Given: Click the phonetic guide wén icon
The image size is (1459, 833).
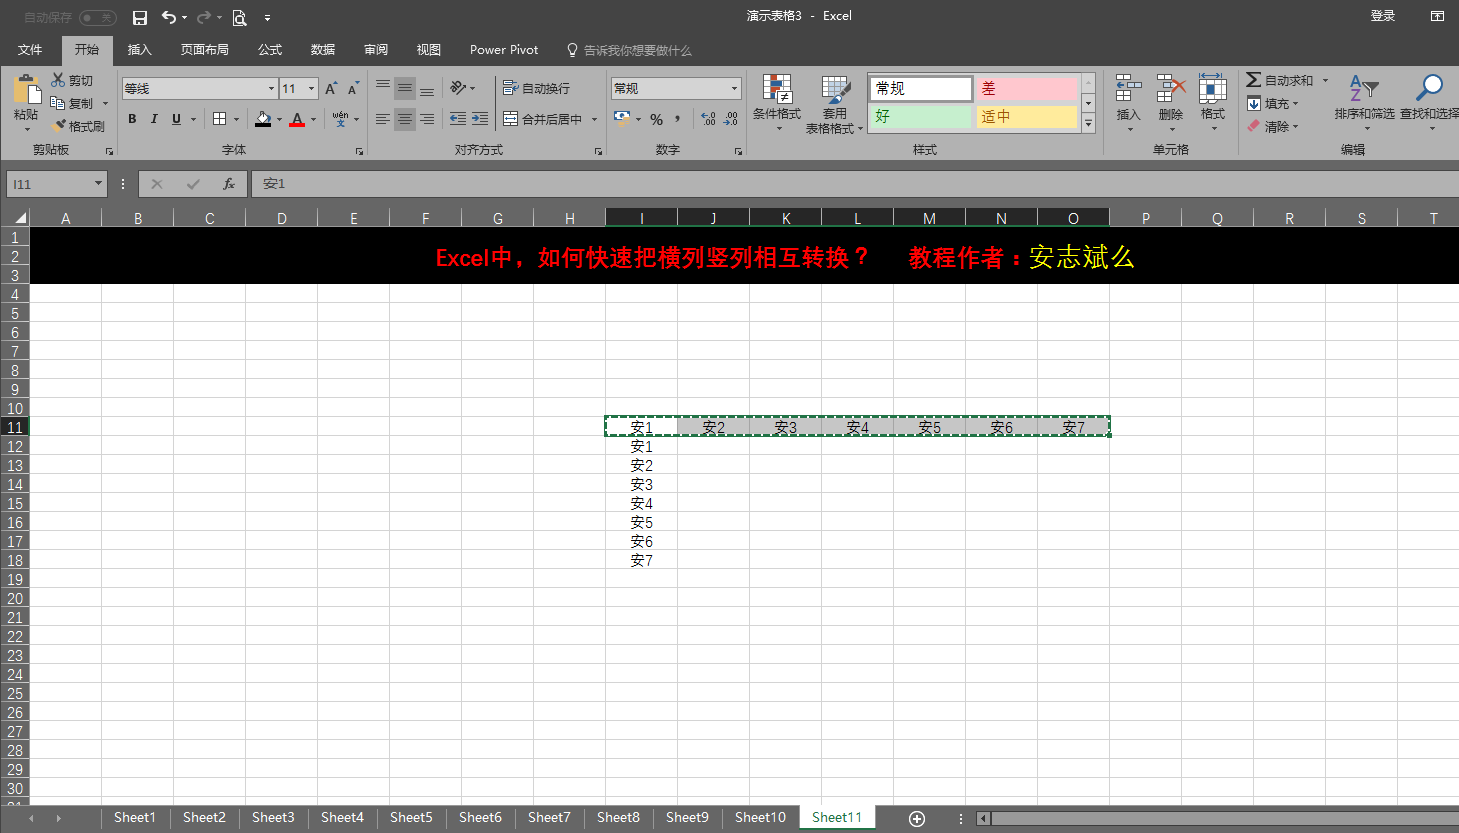Looking at the screenshot, I should (x=340, y=119).
